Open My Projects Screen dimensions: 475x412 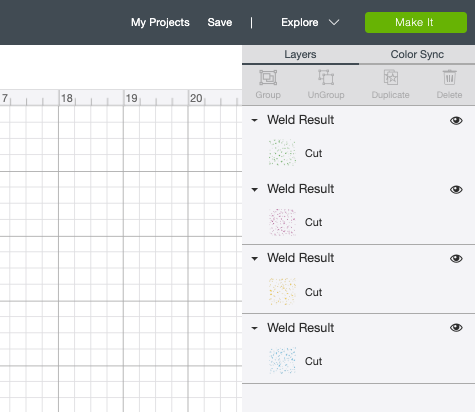tap(160, 22)
